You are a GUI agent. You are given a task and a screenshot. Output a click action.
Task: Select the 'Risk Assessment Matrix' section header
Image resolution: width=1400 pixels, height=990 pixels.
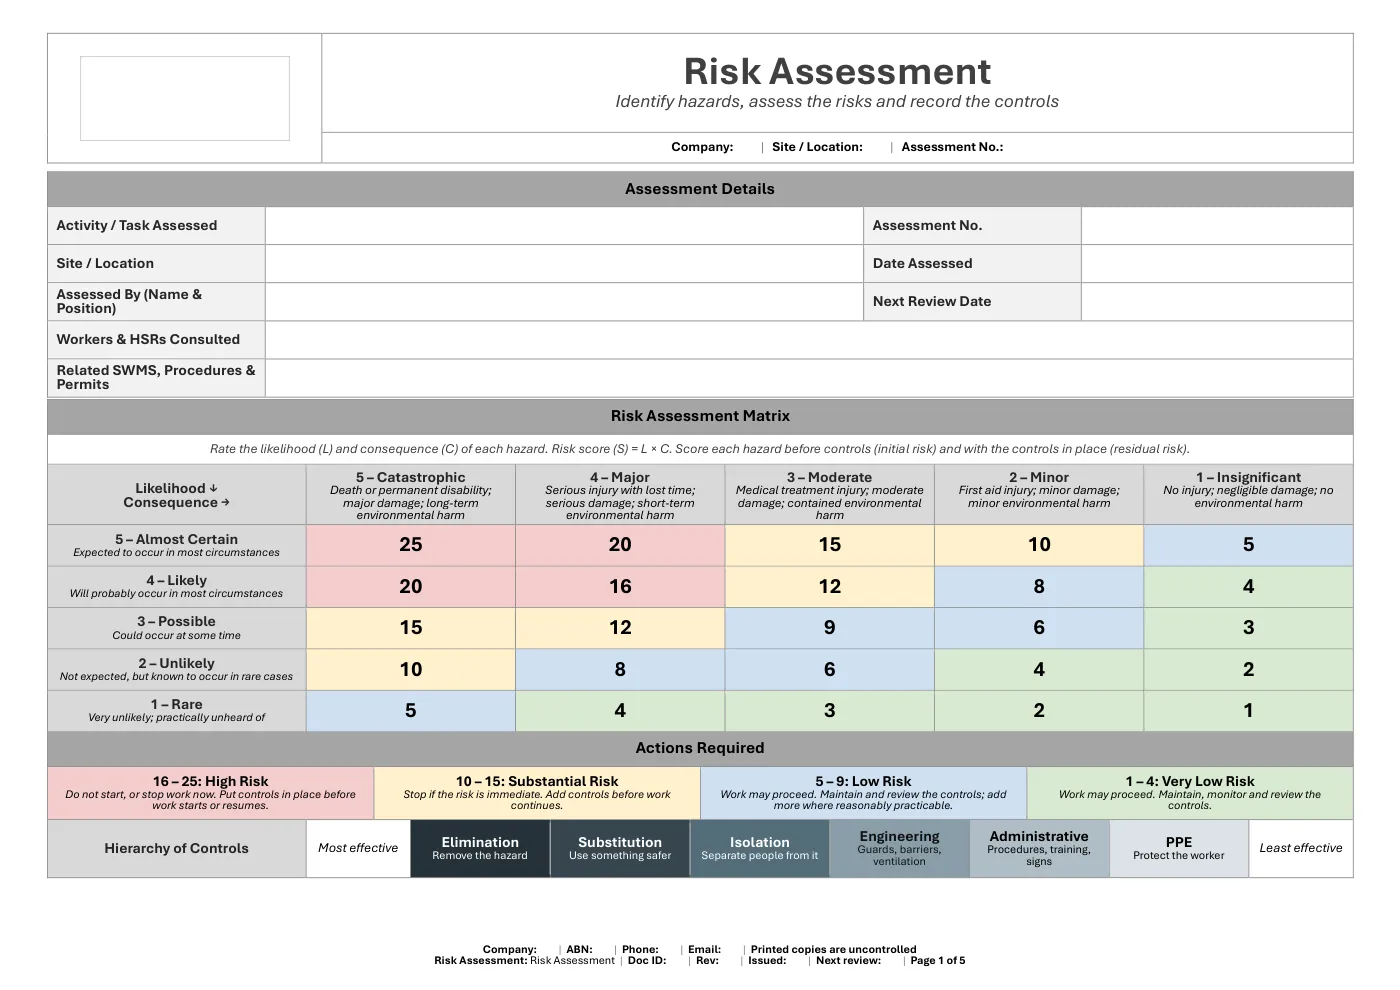click(700, 416)
